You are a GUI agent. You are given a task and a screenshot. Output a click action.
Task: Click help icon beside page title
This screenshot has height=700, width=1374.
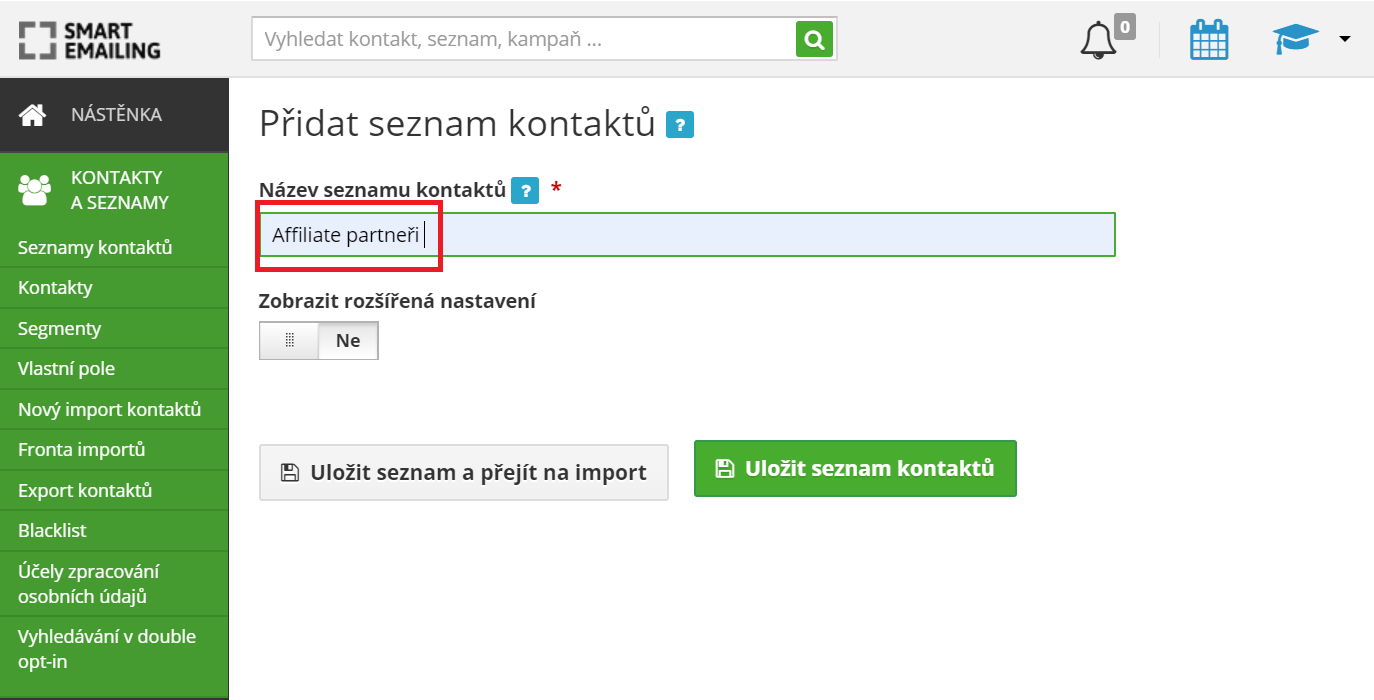(x=680, y=125)
